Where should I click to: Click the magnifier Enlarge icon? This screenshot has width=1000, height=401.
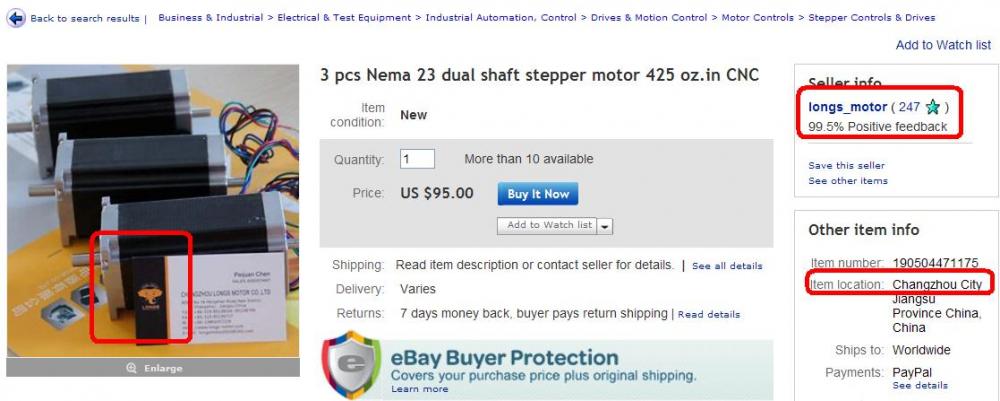[131, 368]
